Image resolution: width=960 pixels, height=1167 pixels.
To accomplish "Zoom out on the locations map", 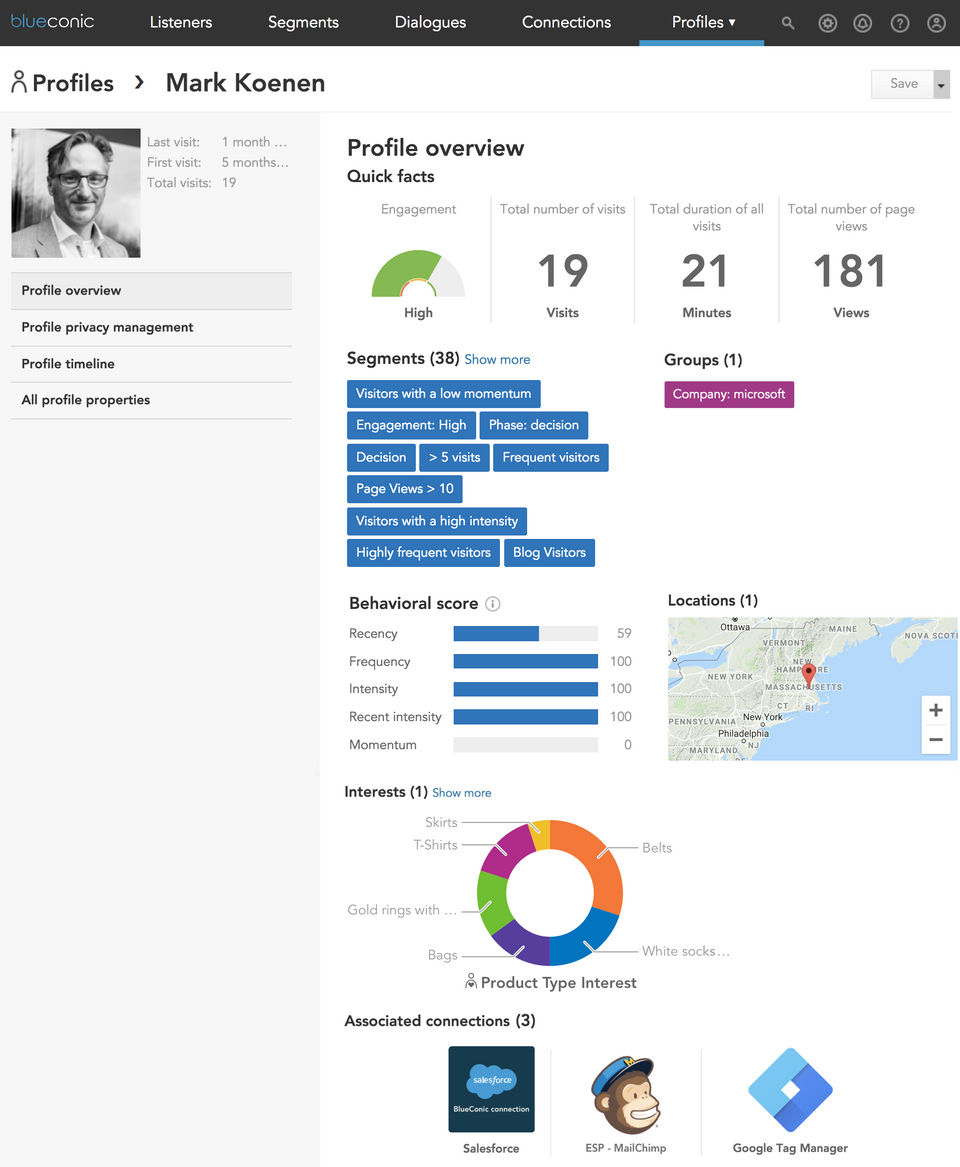I will point(935,739).
